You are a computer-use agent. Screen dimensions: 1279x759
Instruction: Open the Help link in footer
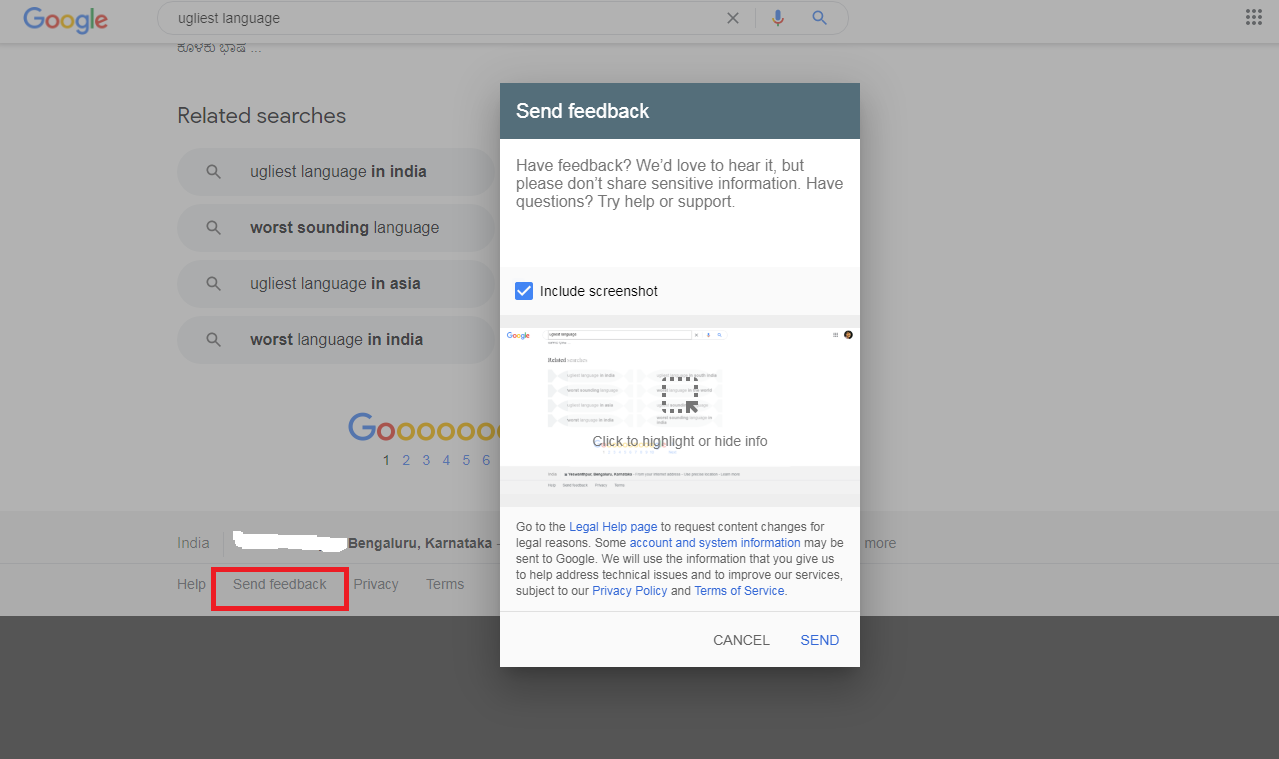[x=191, y=584]
